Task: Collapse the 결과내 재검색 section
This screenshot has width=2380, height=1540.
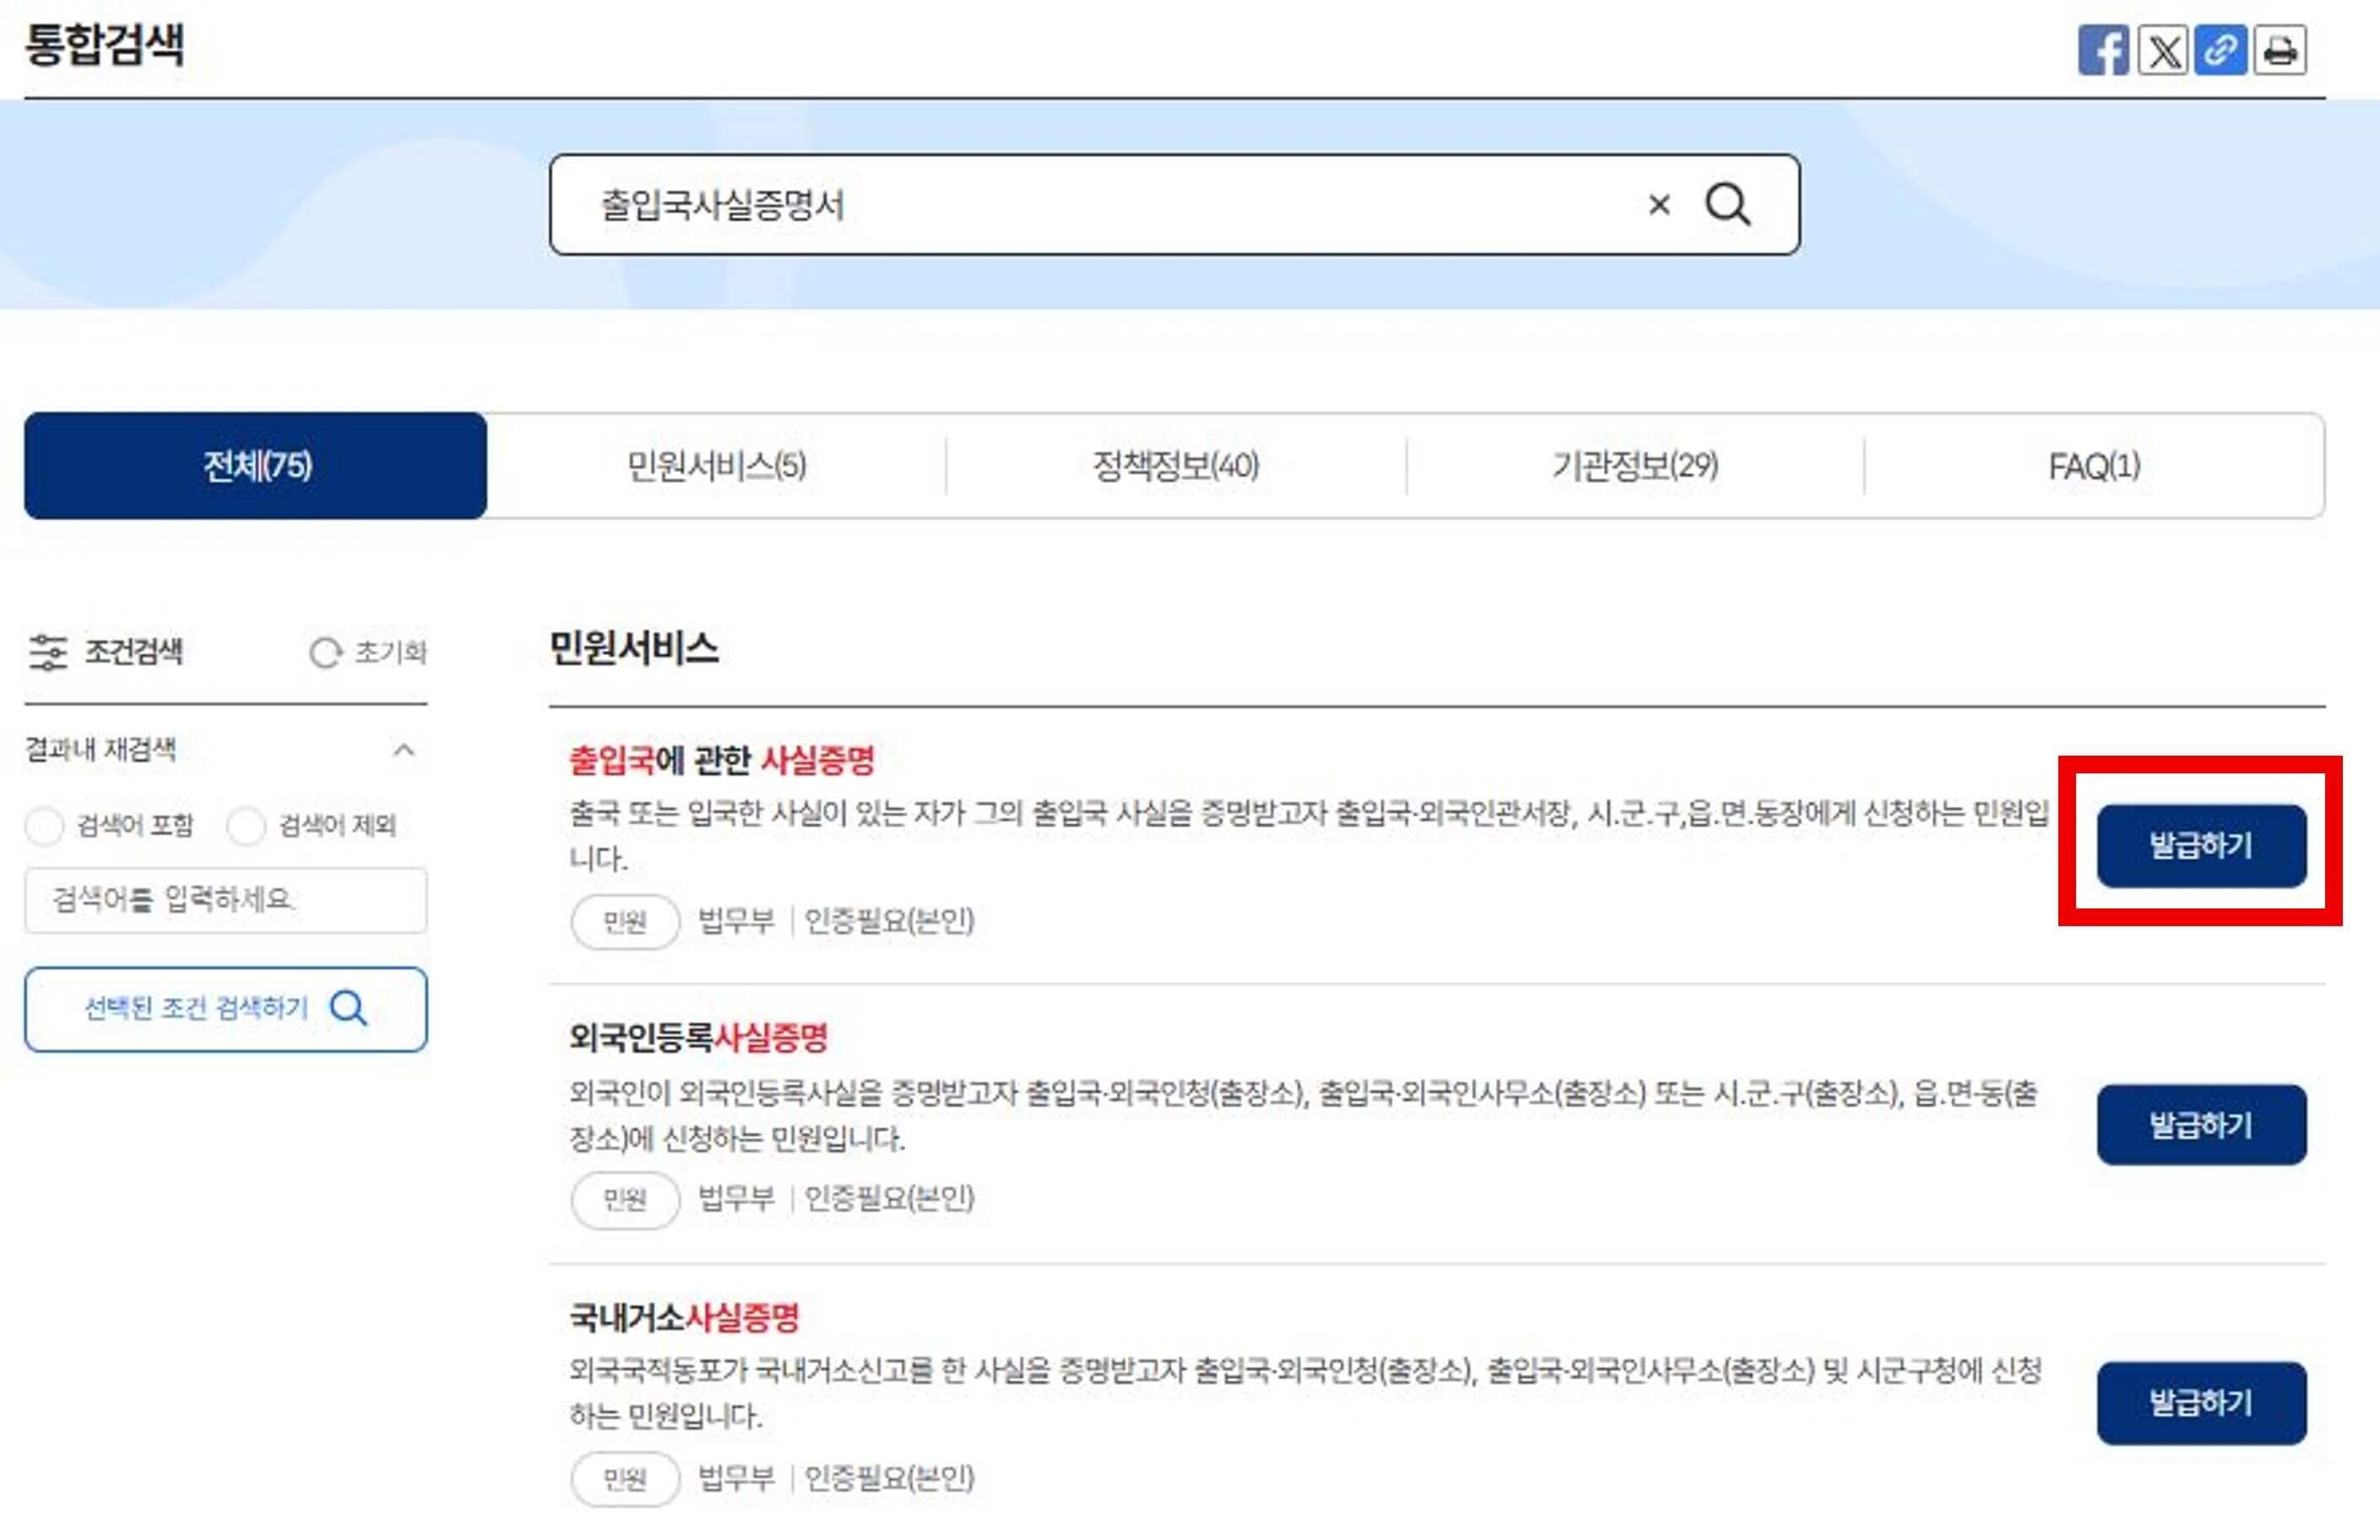Action: 404,751
